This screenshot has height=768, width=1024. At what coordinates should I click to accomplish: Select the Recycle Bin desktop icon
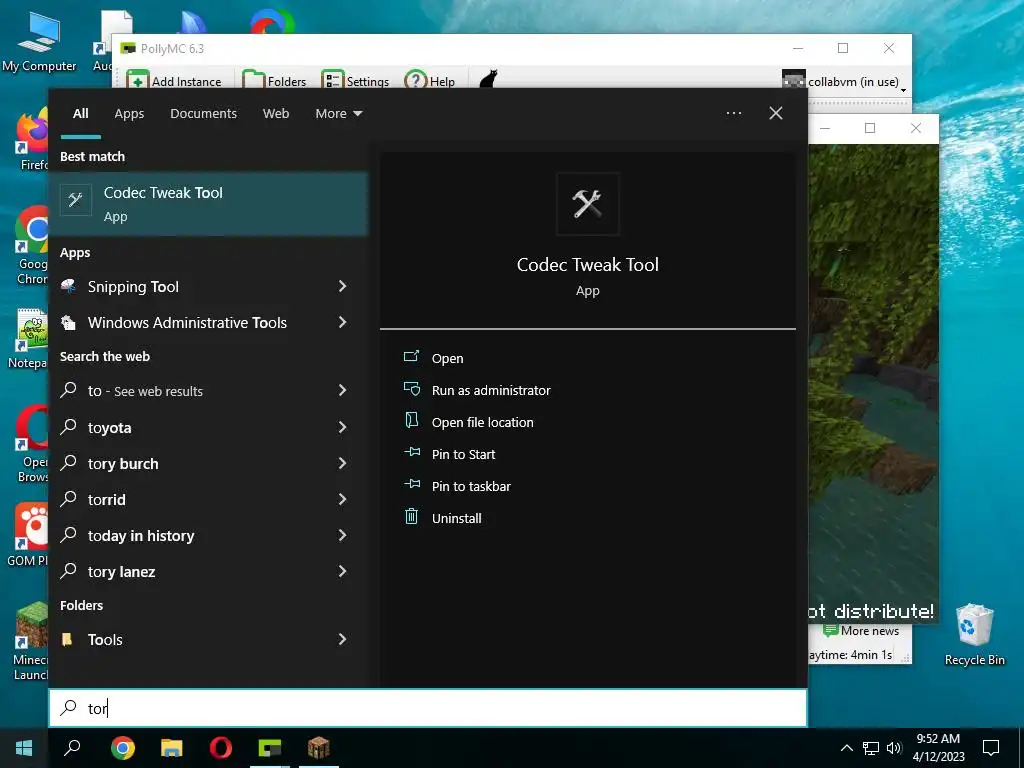[x=974, y=634]
